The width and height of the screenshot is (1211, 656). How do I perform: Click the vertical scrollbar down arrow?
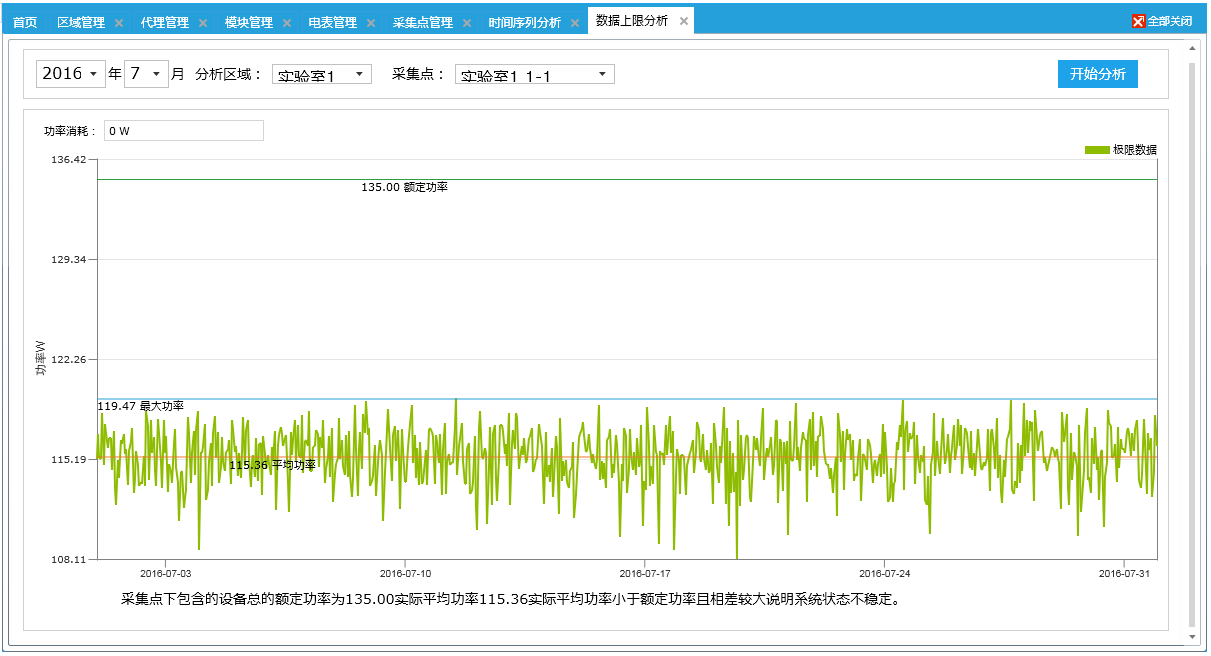[x=1191, y=636]
